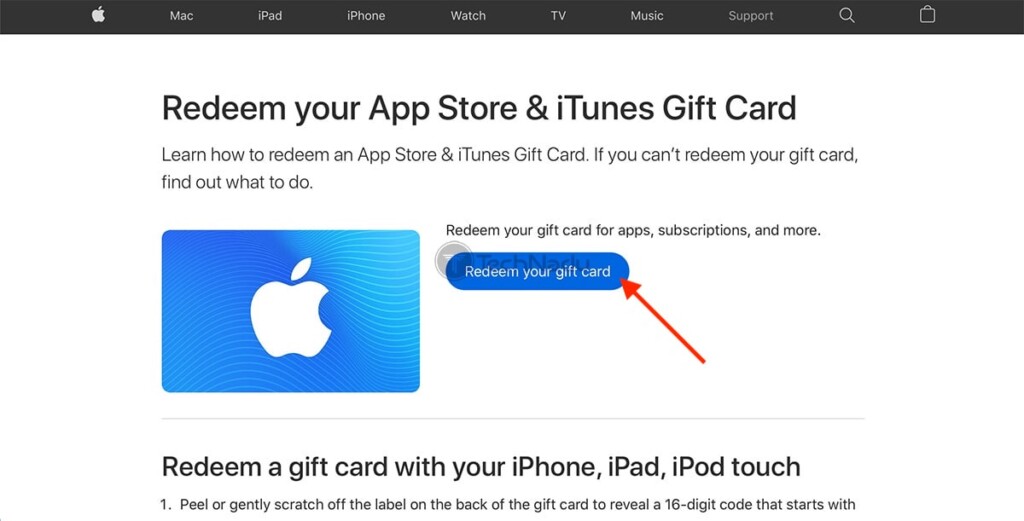Open the Music navigation item

(x=647, y=16)
